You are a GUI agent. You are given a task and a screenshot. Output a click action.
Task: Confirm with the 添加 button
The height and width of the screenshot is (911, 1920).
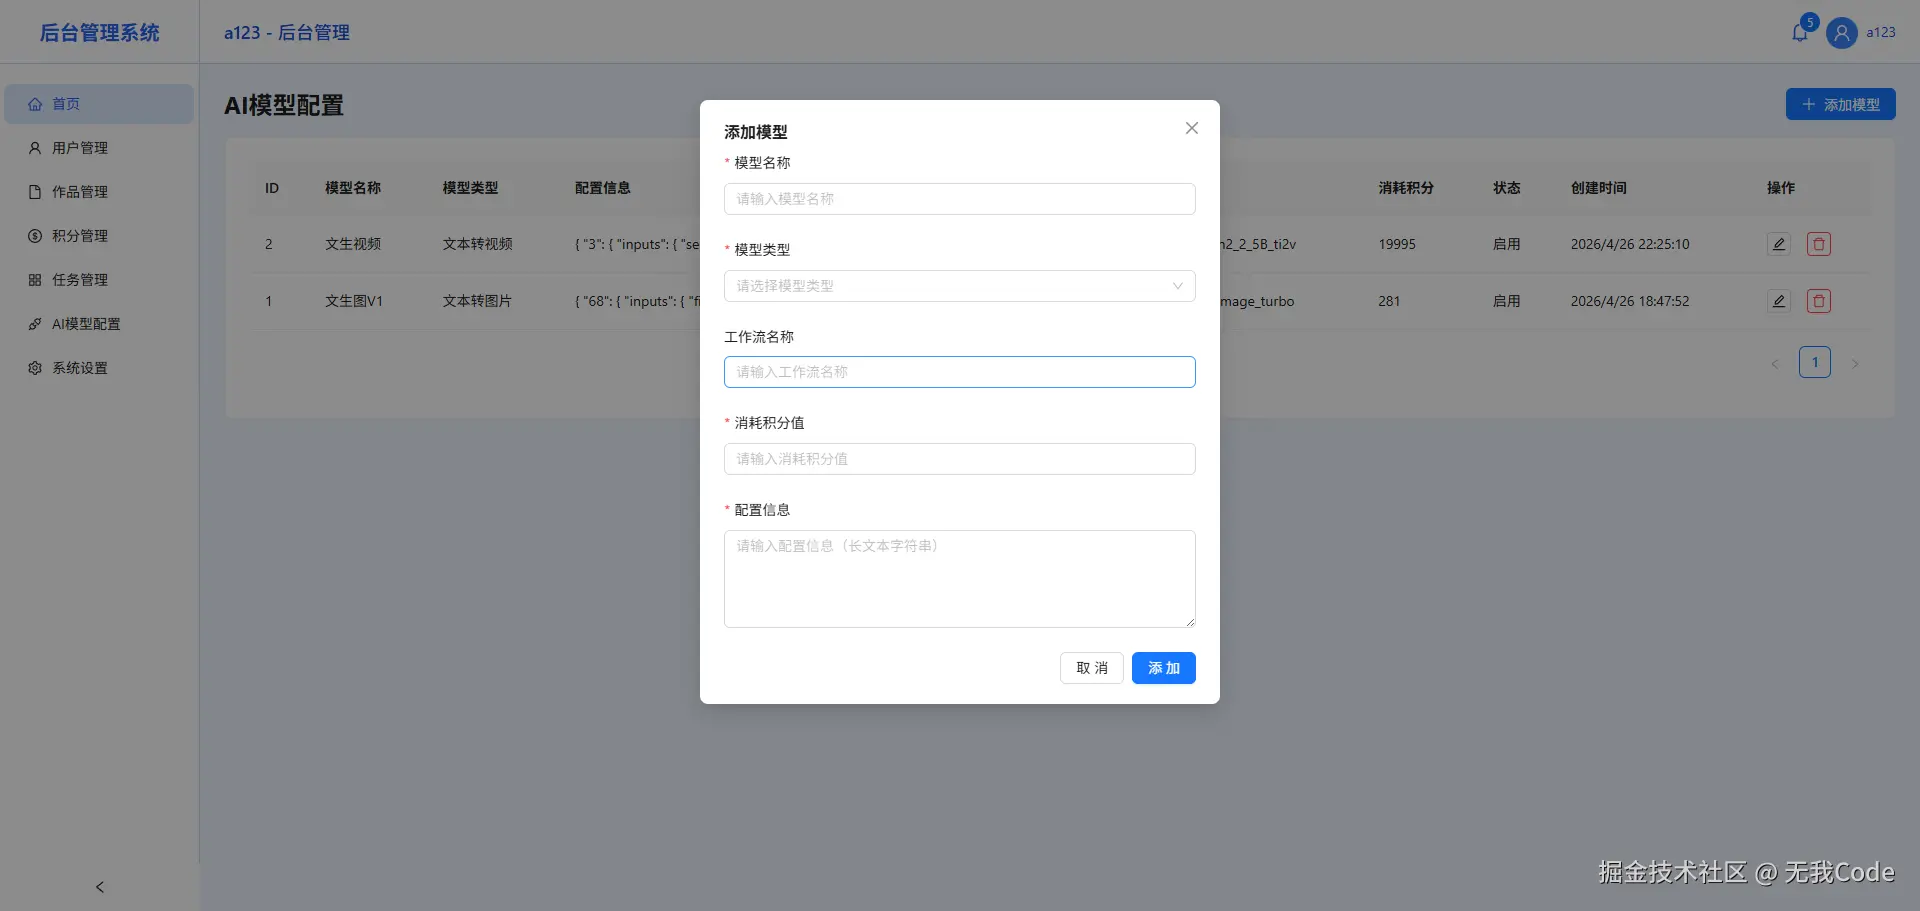pos(1163,668)
